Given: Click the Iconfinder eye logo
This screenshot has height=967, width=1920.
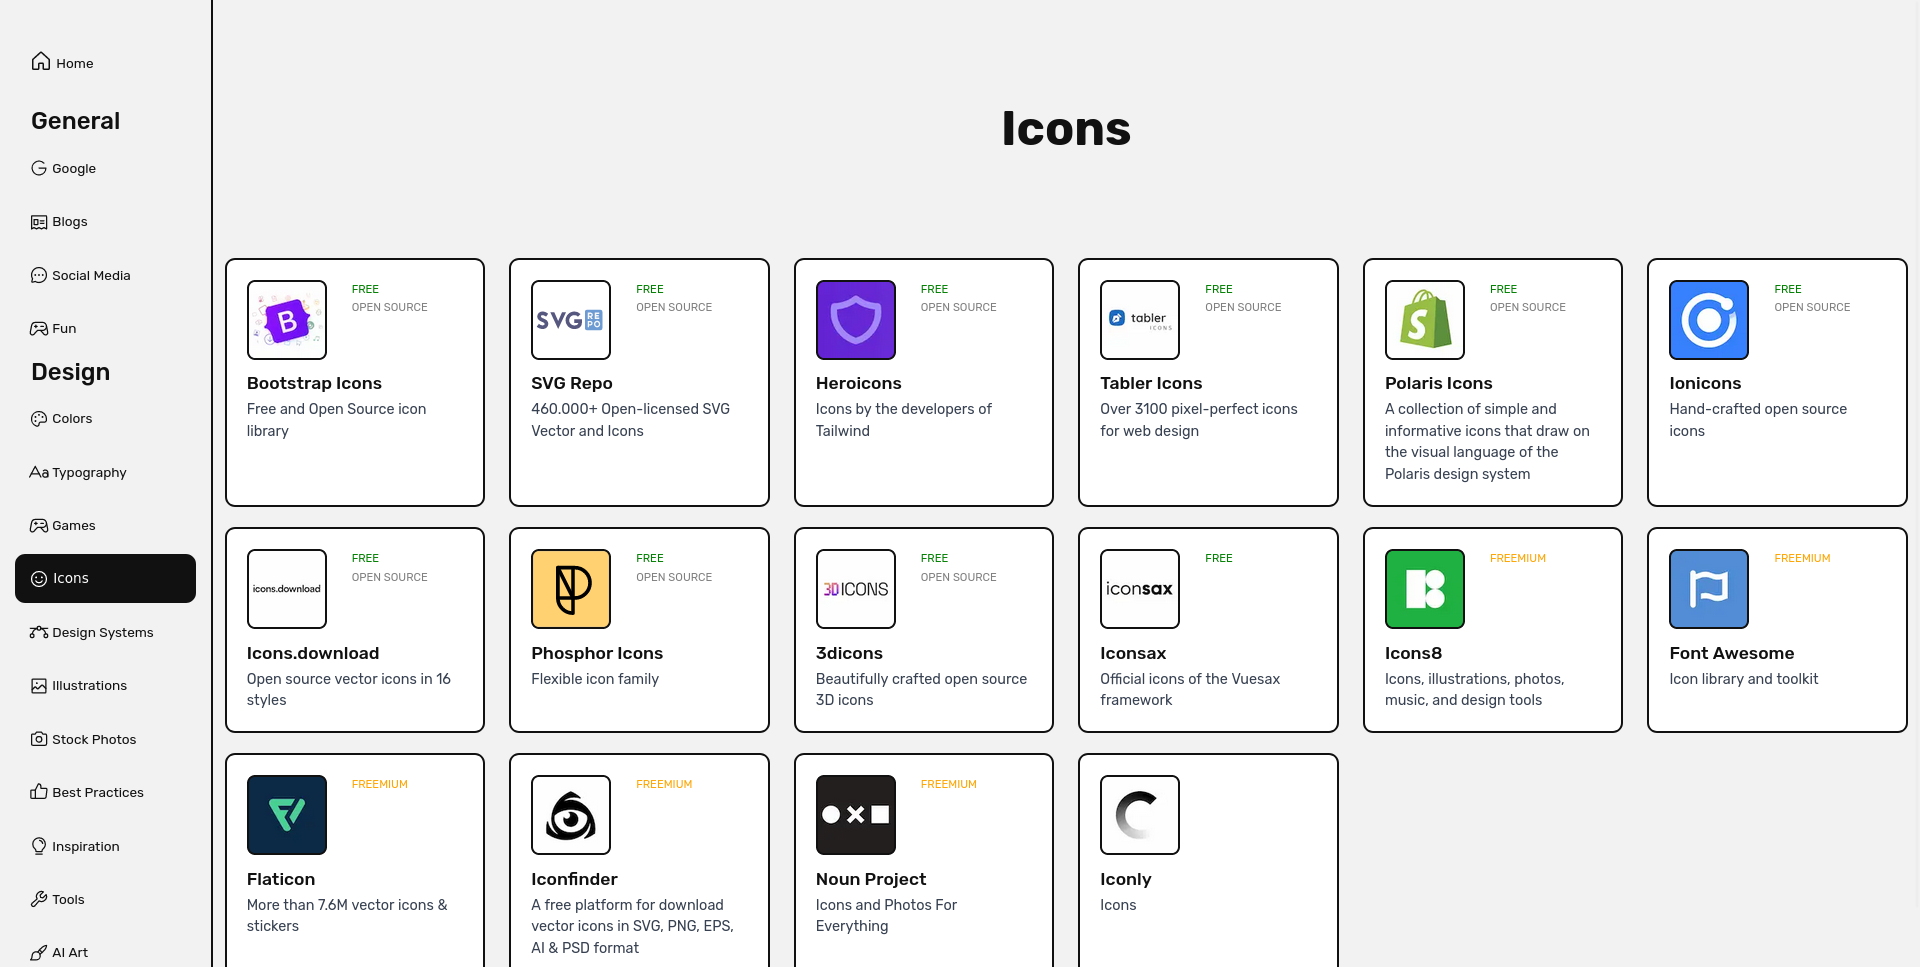Looking at the screenshot, I should [x=571, y=815].
